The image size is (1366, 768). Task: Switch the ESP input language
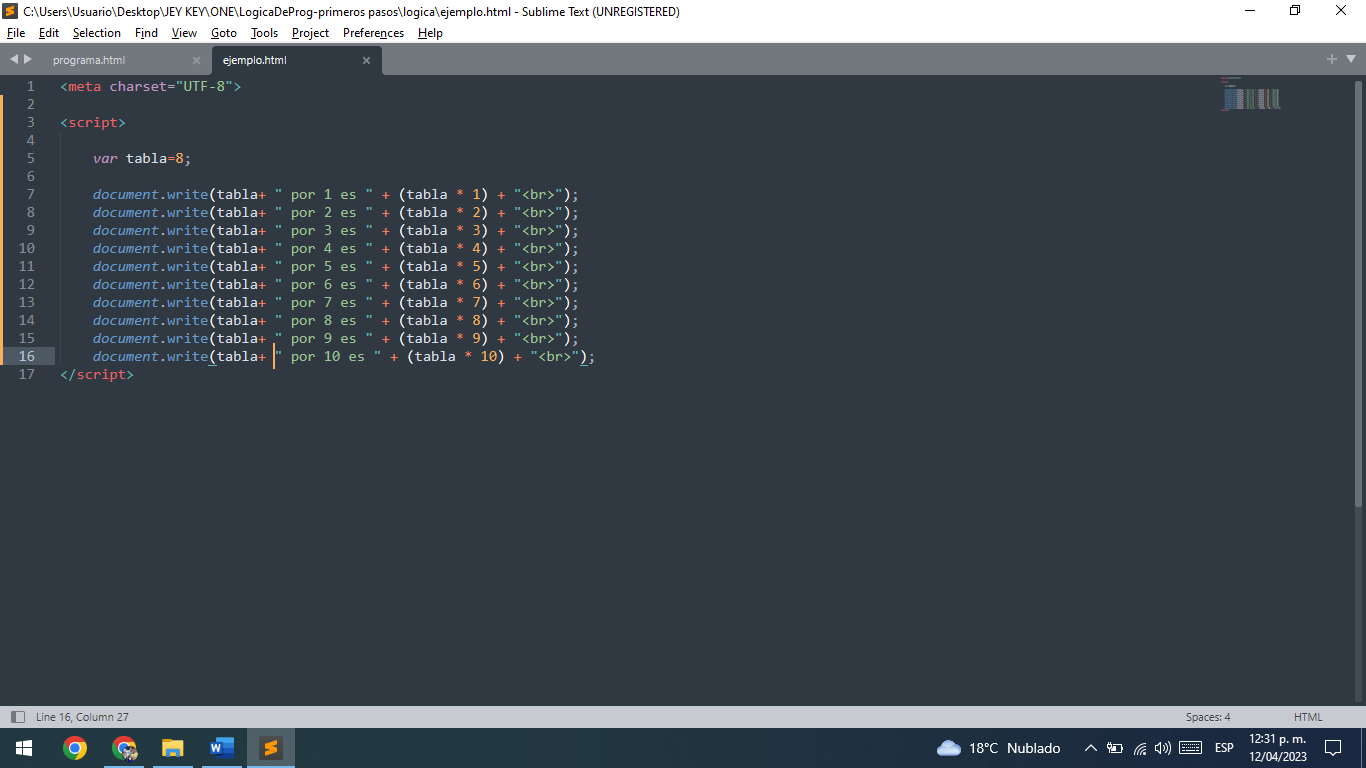(1224, 748)
